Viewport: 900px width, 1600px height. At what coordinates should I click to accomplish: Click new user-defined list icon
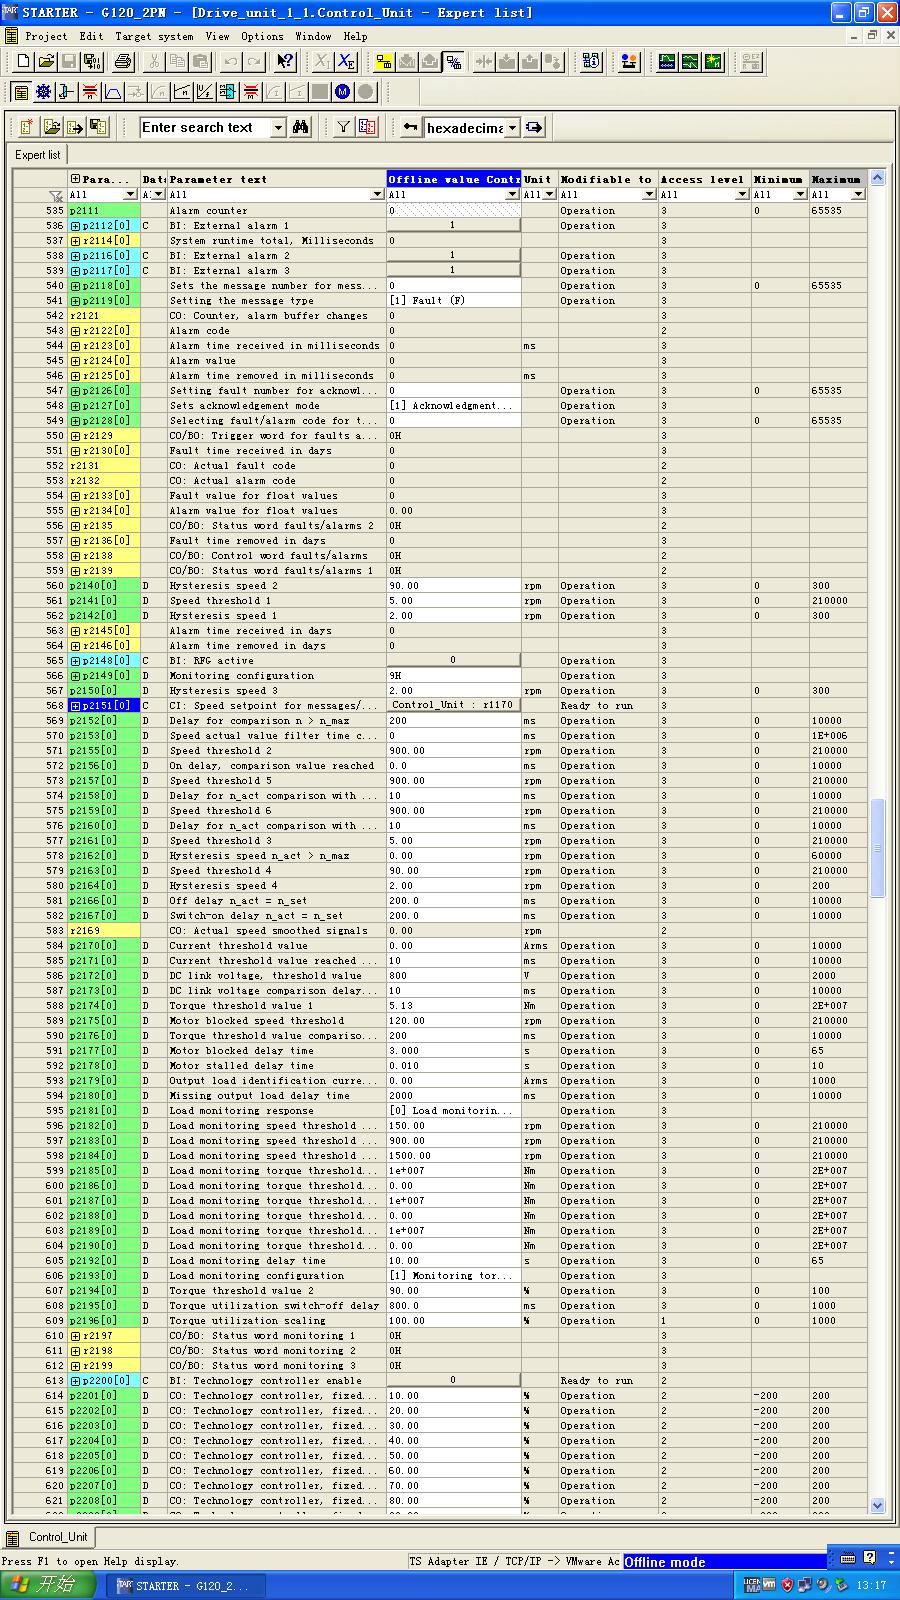click(x=27, y=127)
